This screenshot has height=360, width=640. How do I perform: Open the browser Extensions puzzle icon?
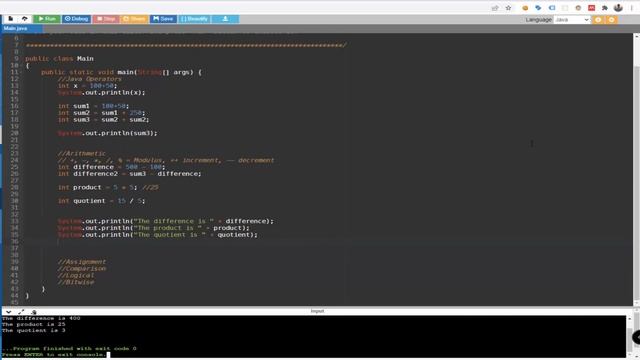click(x=605, y=8)
